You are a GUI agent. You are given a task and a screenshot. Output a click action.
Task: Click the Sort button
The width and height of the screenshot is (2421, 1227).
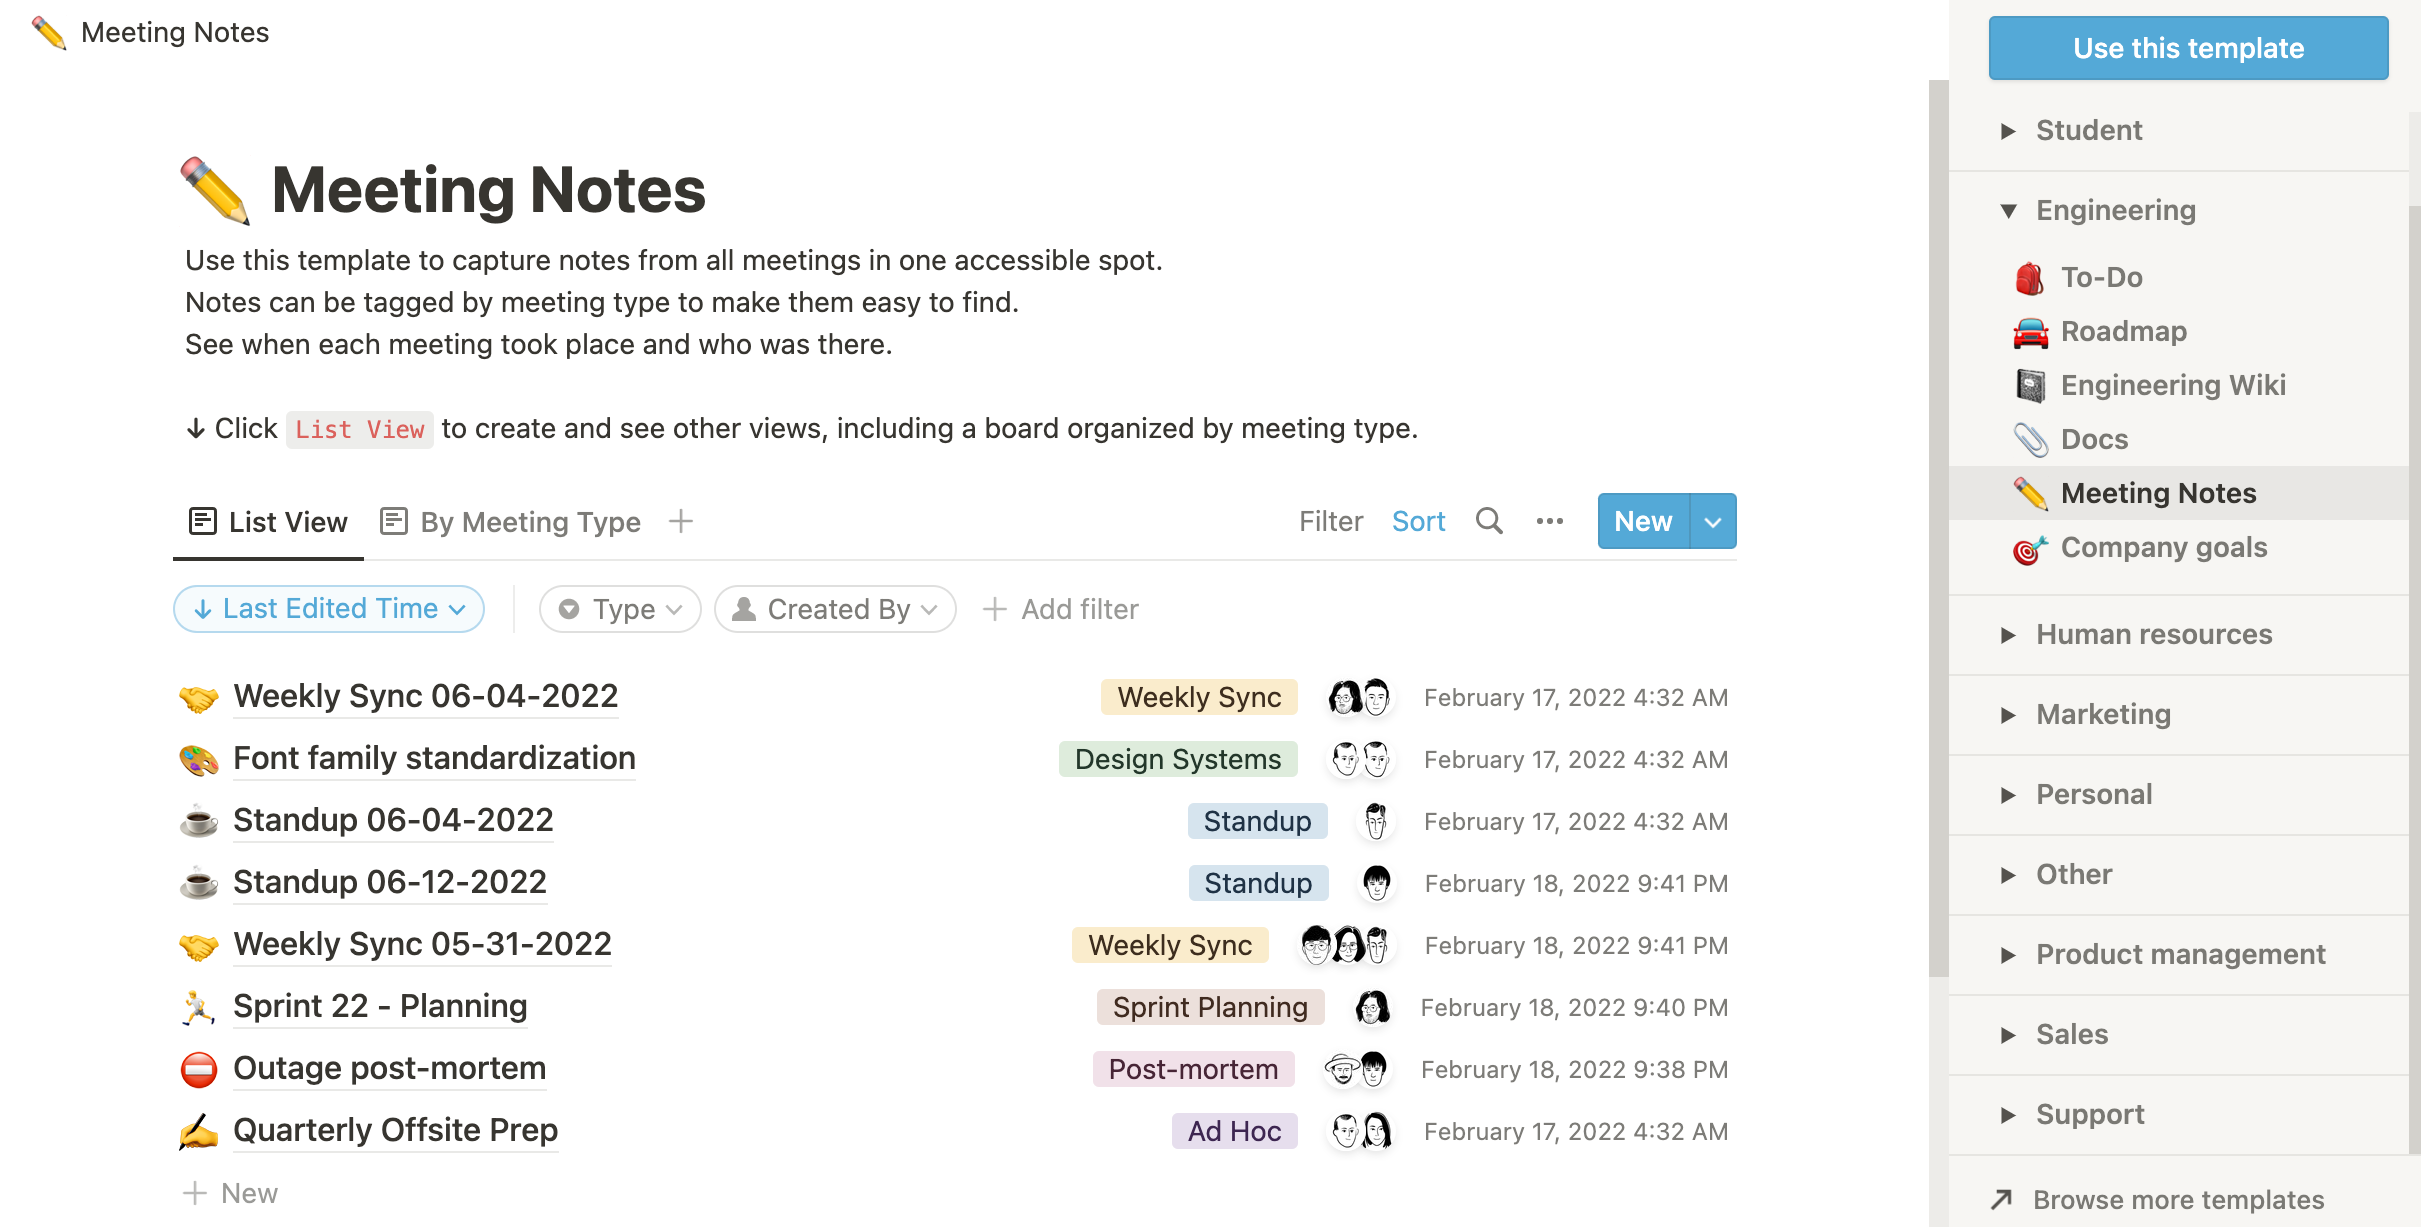(x=1418, y=521)
